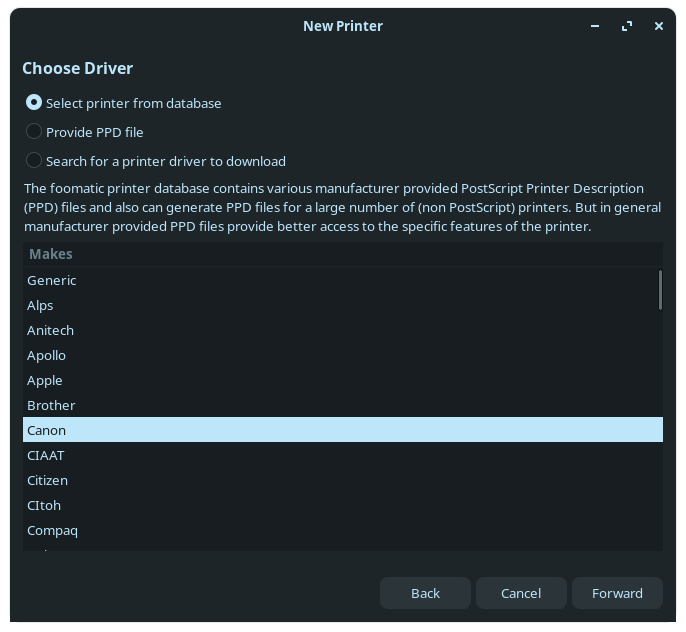Enable 'Search for a printer driver to download'
The height and width of the screenshot is (632, 686).
tap(34, 161)
